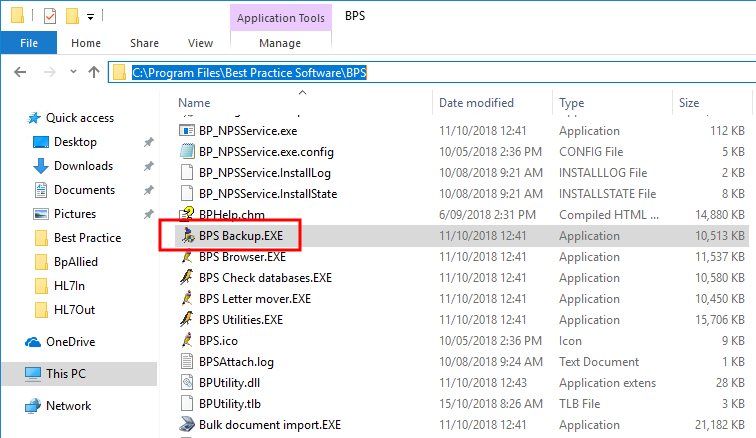Click the BPUtility.dll file icon

187,383
